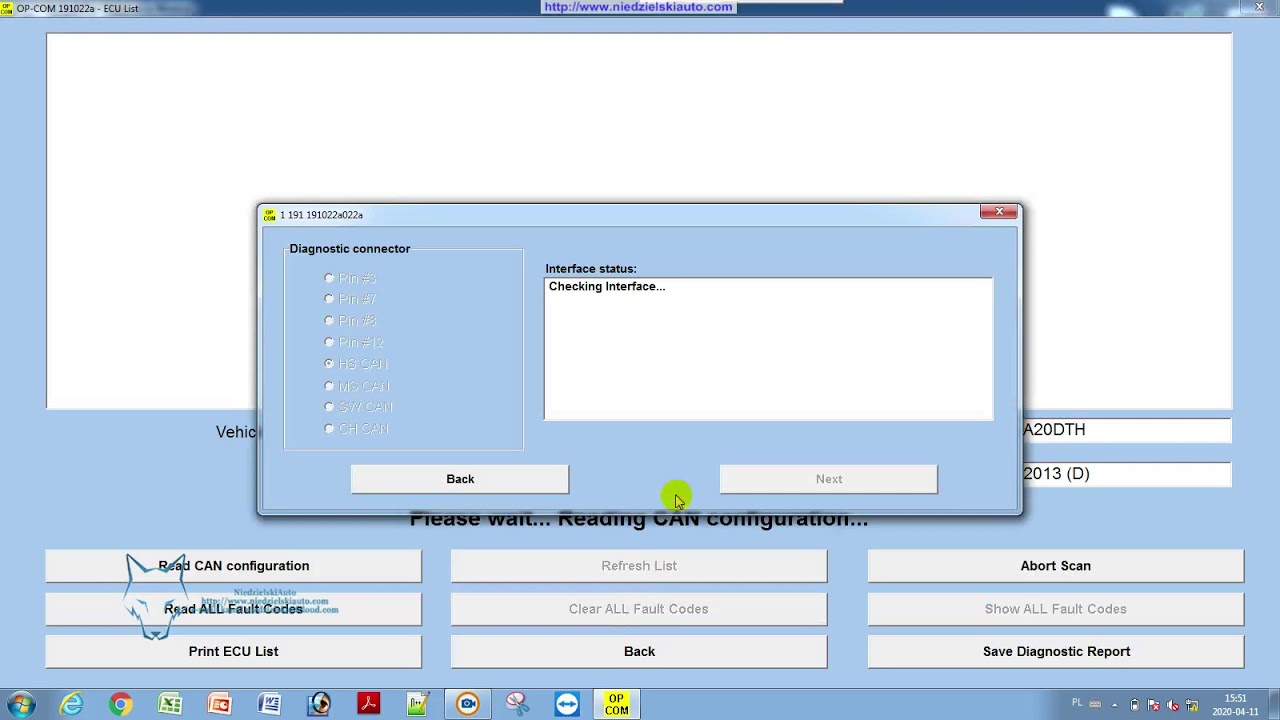Open Google Chrome from the taskbar
Viewport: 1280px width, 720px height.
(120, 704)
